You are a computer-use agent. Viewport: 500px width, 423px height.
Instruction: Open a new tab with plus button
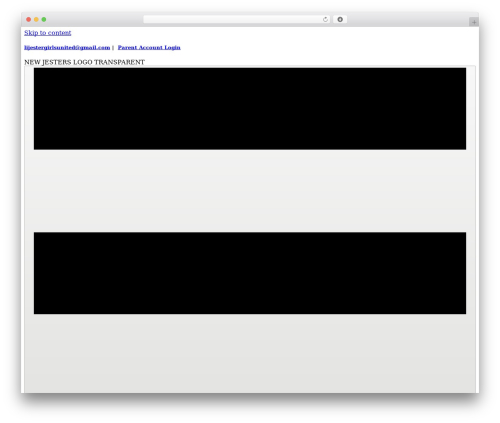474,22
